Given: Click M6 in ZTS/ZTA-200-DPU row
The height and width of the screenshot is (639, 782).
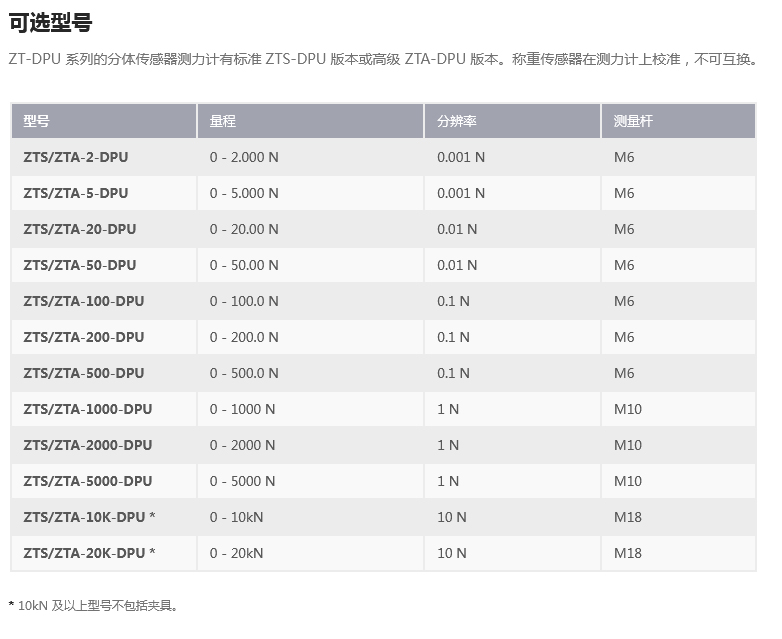Looking at the screenshot, I should pos(624,337).
